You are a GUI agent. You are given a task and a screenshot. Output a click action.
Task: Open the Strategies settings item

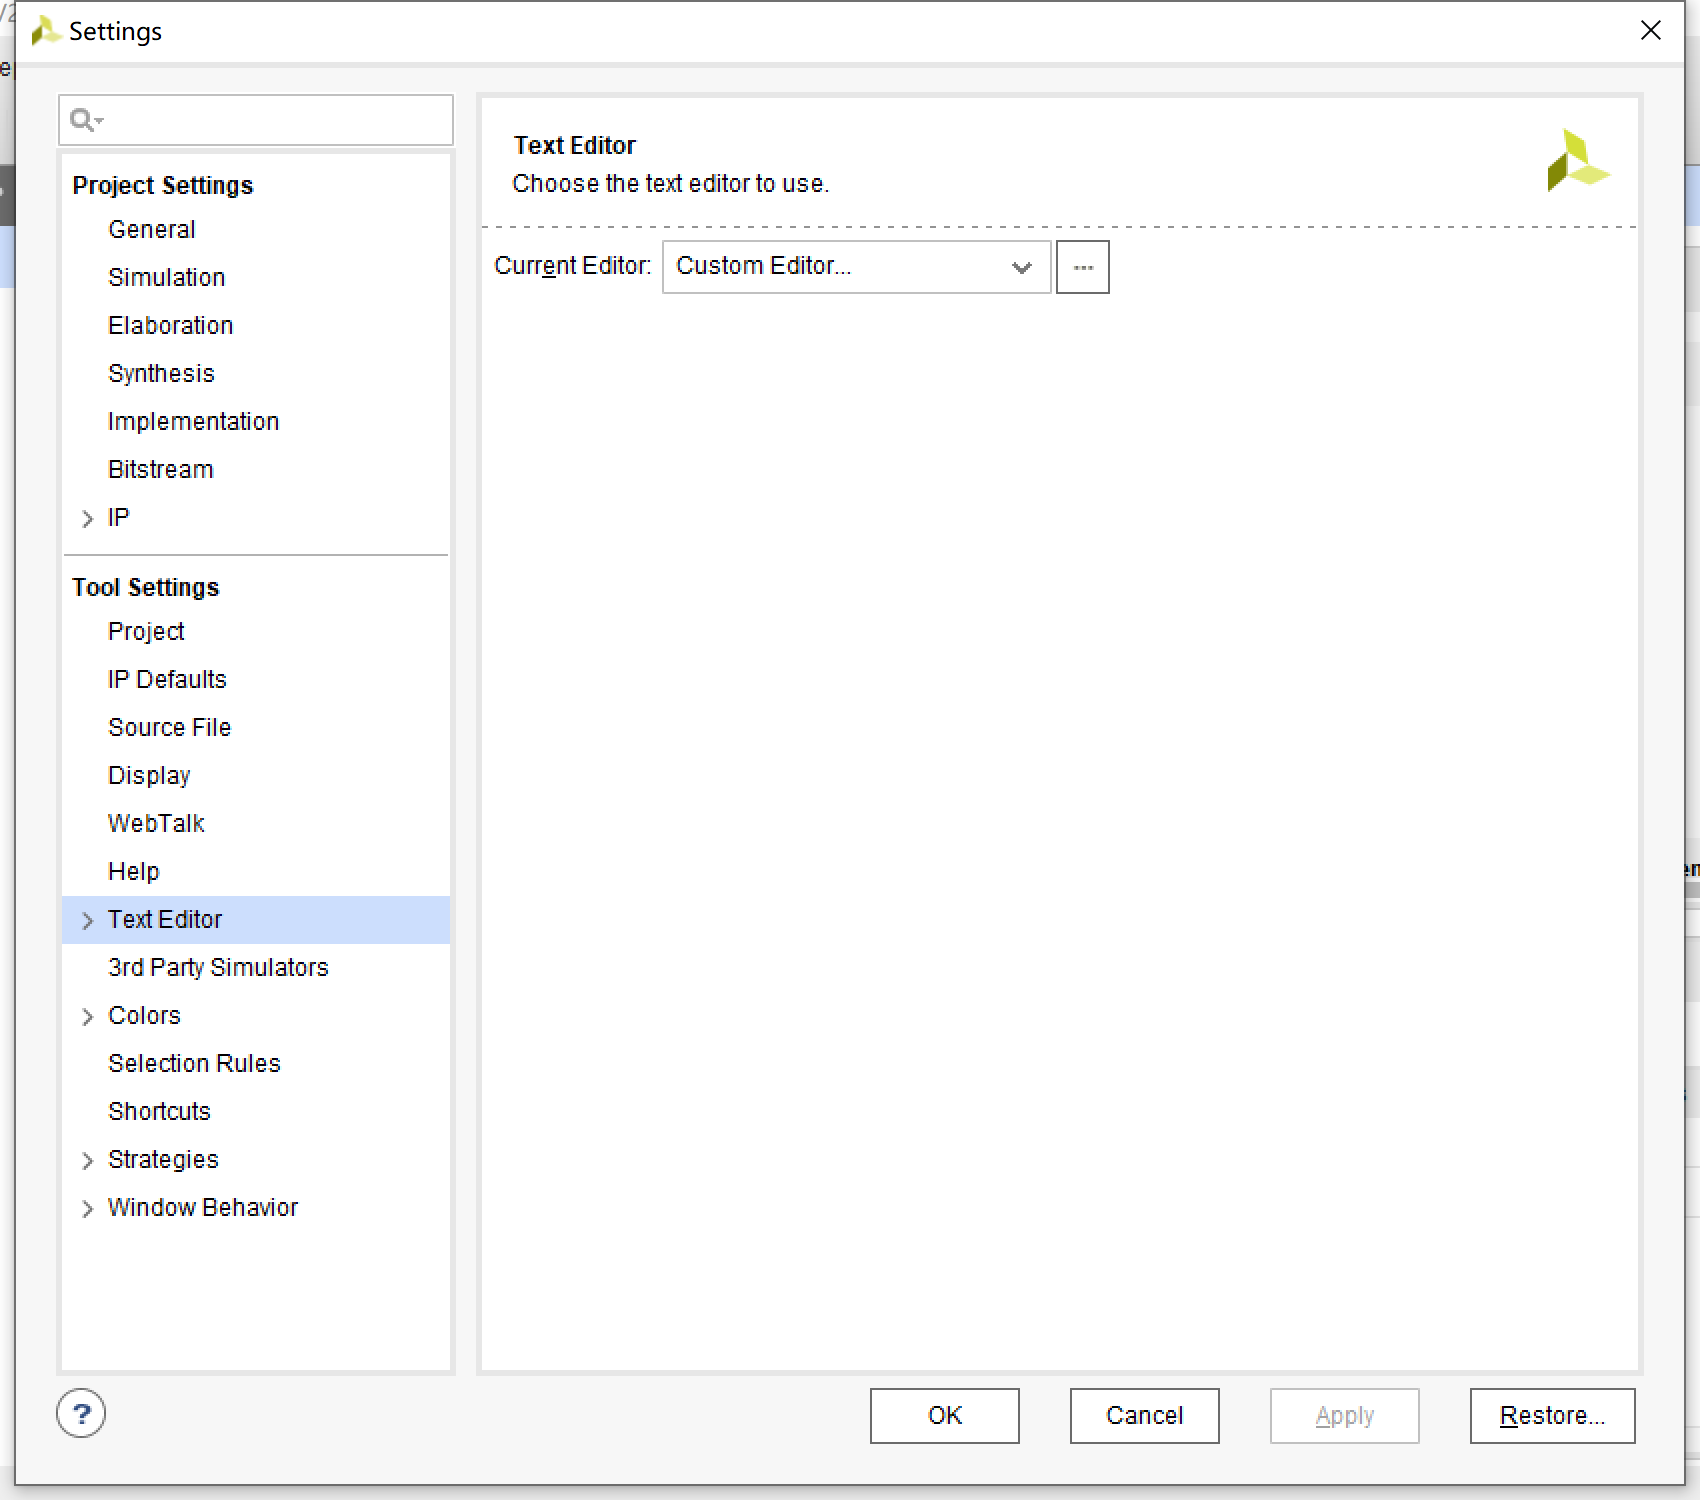[x=164, y=1159]
